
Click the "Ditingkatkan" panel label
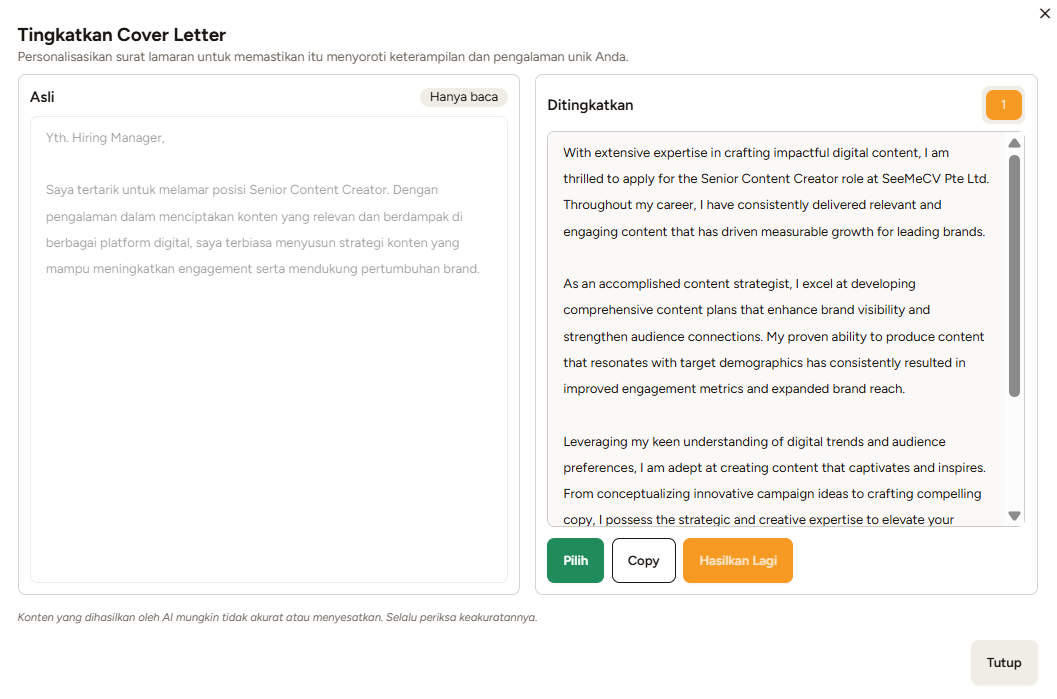click(590, 105)
